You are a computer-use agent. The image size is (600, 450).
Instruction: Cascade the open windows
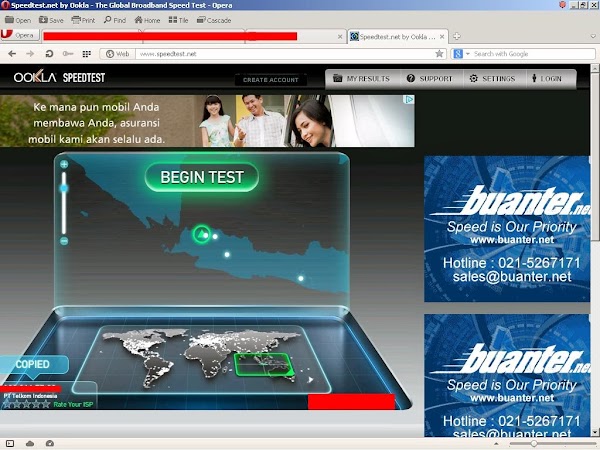214,20
